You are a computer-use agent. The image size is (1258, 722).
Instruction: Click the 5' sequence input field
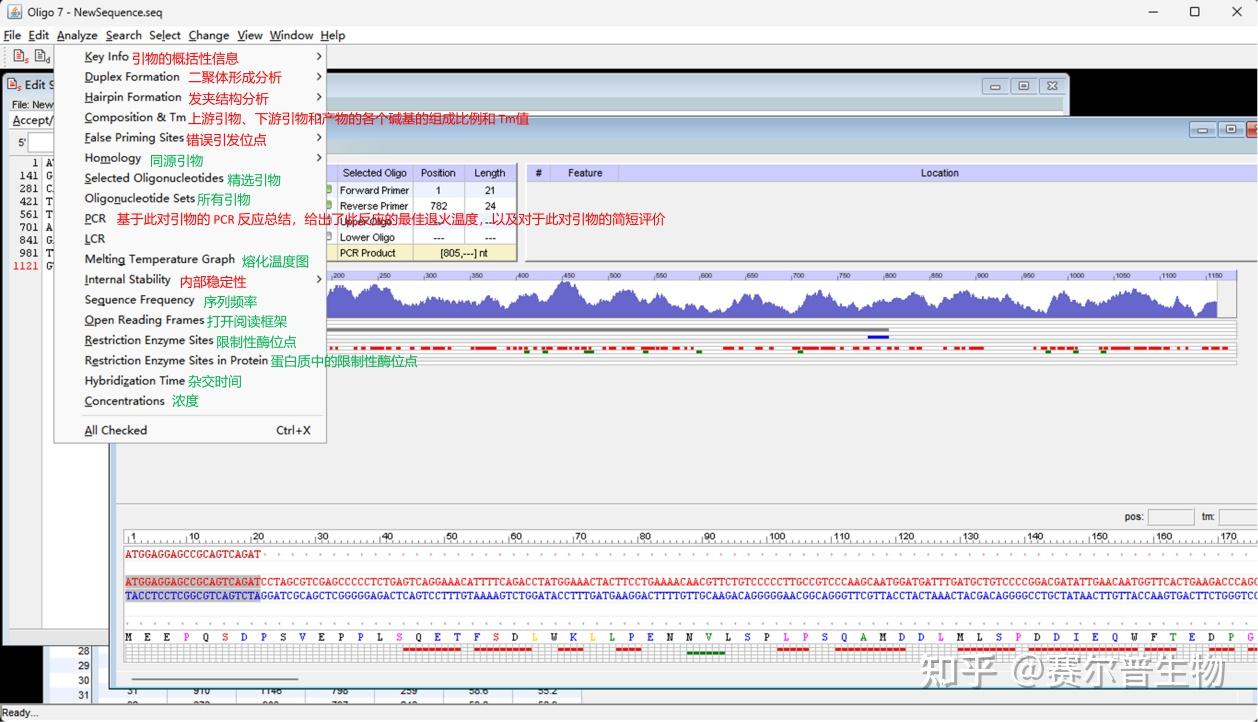tap(40, 143)
